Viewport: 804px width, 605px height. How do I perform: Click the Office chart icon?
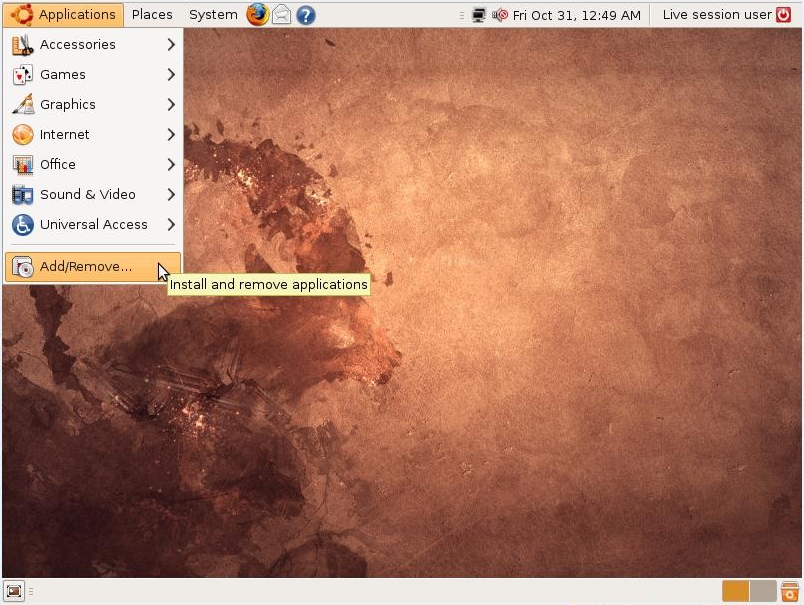[23, 165]
